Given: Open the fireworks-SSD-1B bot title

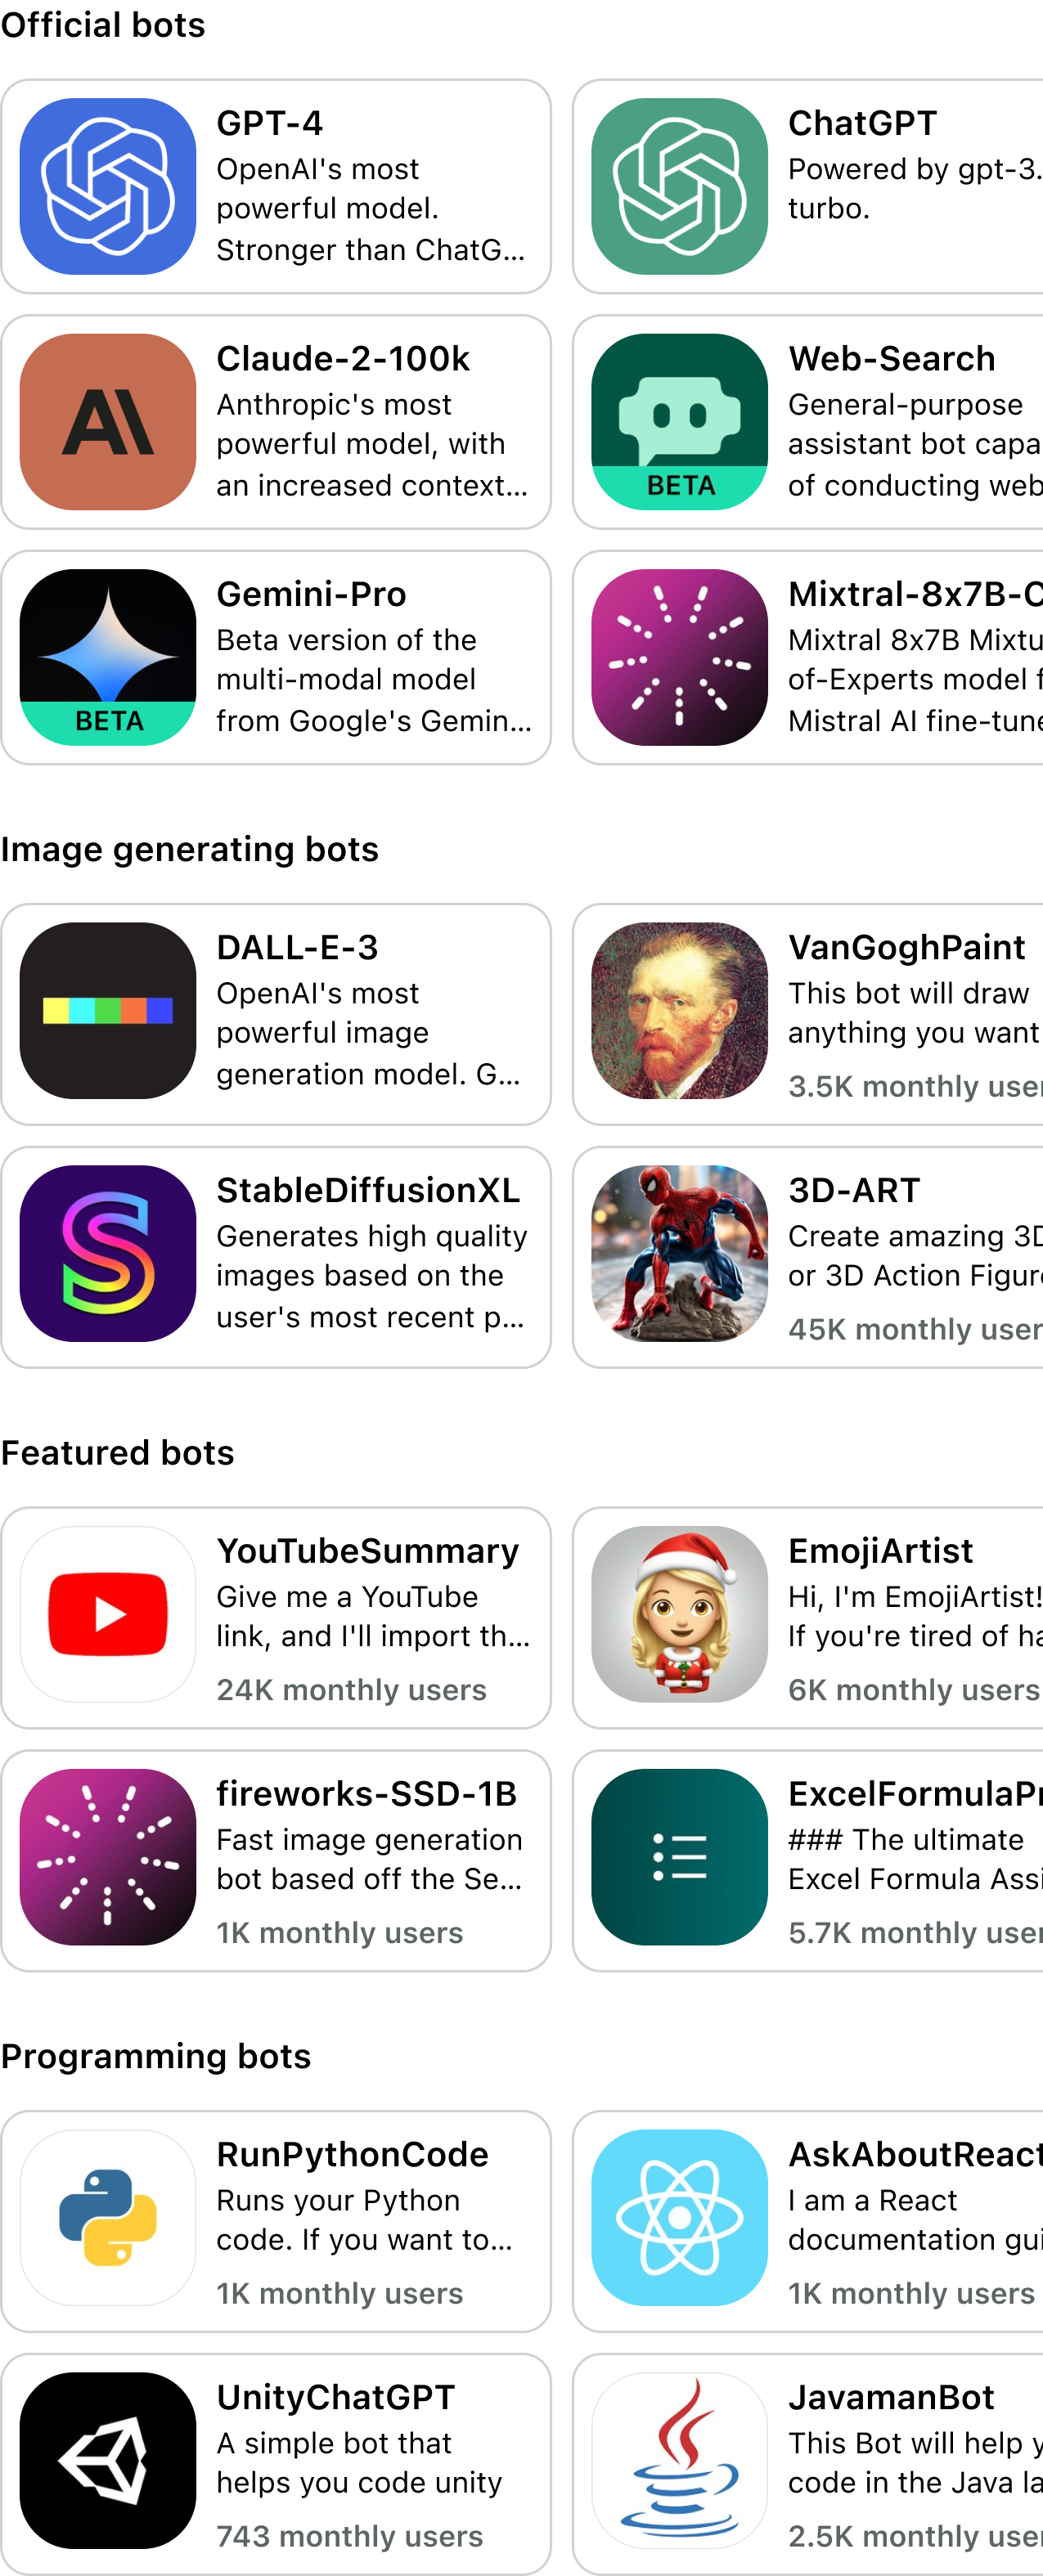Looking at the screenshot, I should [366, 1793].
